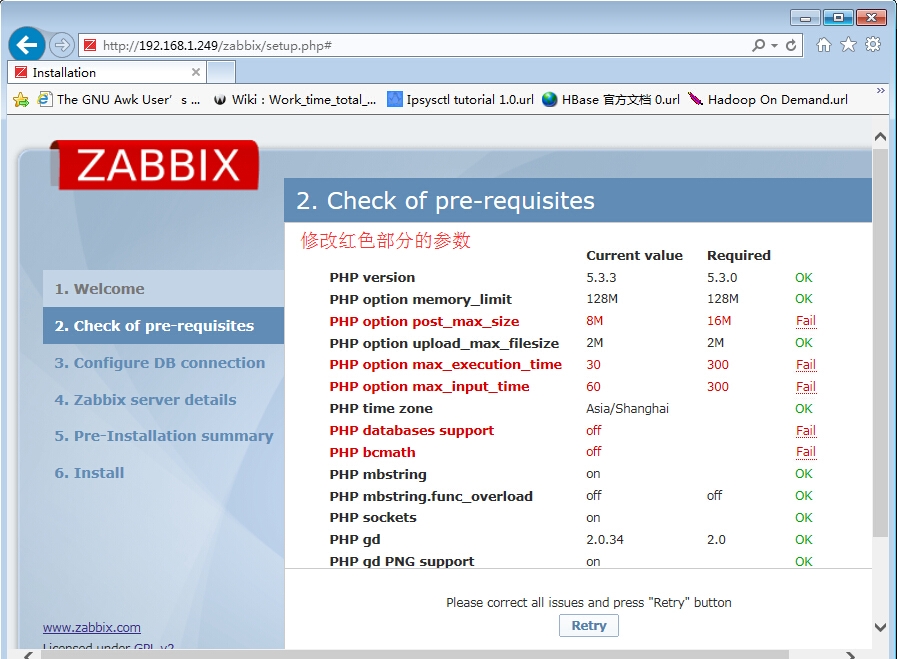Viewport: 898px width, 659px height.
Task: Click the browser Back arrow button
Action: [26, 44]
